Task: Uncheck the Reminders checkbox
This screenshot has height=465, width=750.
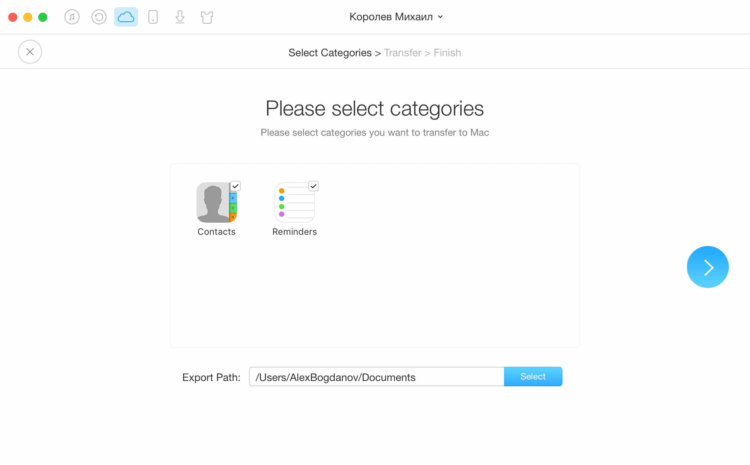Action: 313,186
